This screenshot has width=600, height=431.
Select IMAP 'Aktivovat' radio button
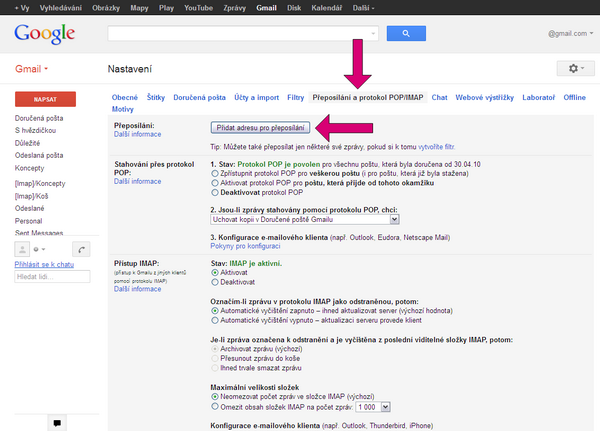click(x=215, y=273)
